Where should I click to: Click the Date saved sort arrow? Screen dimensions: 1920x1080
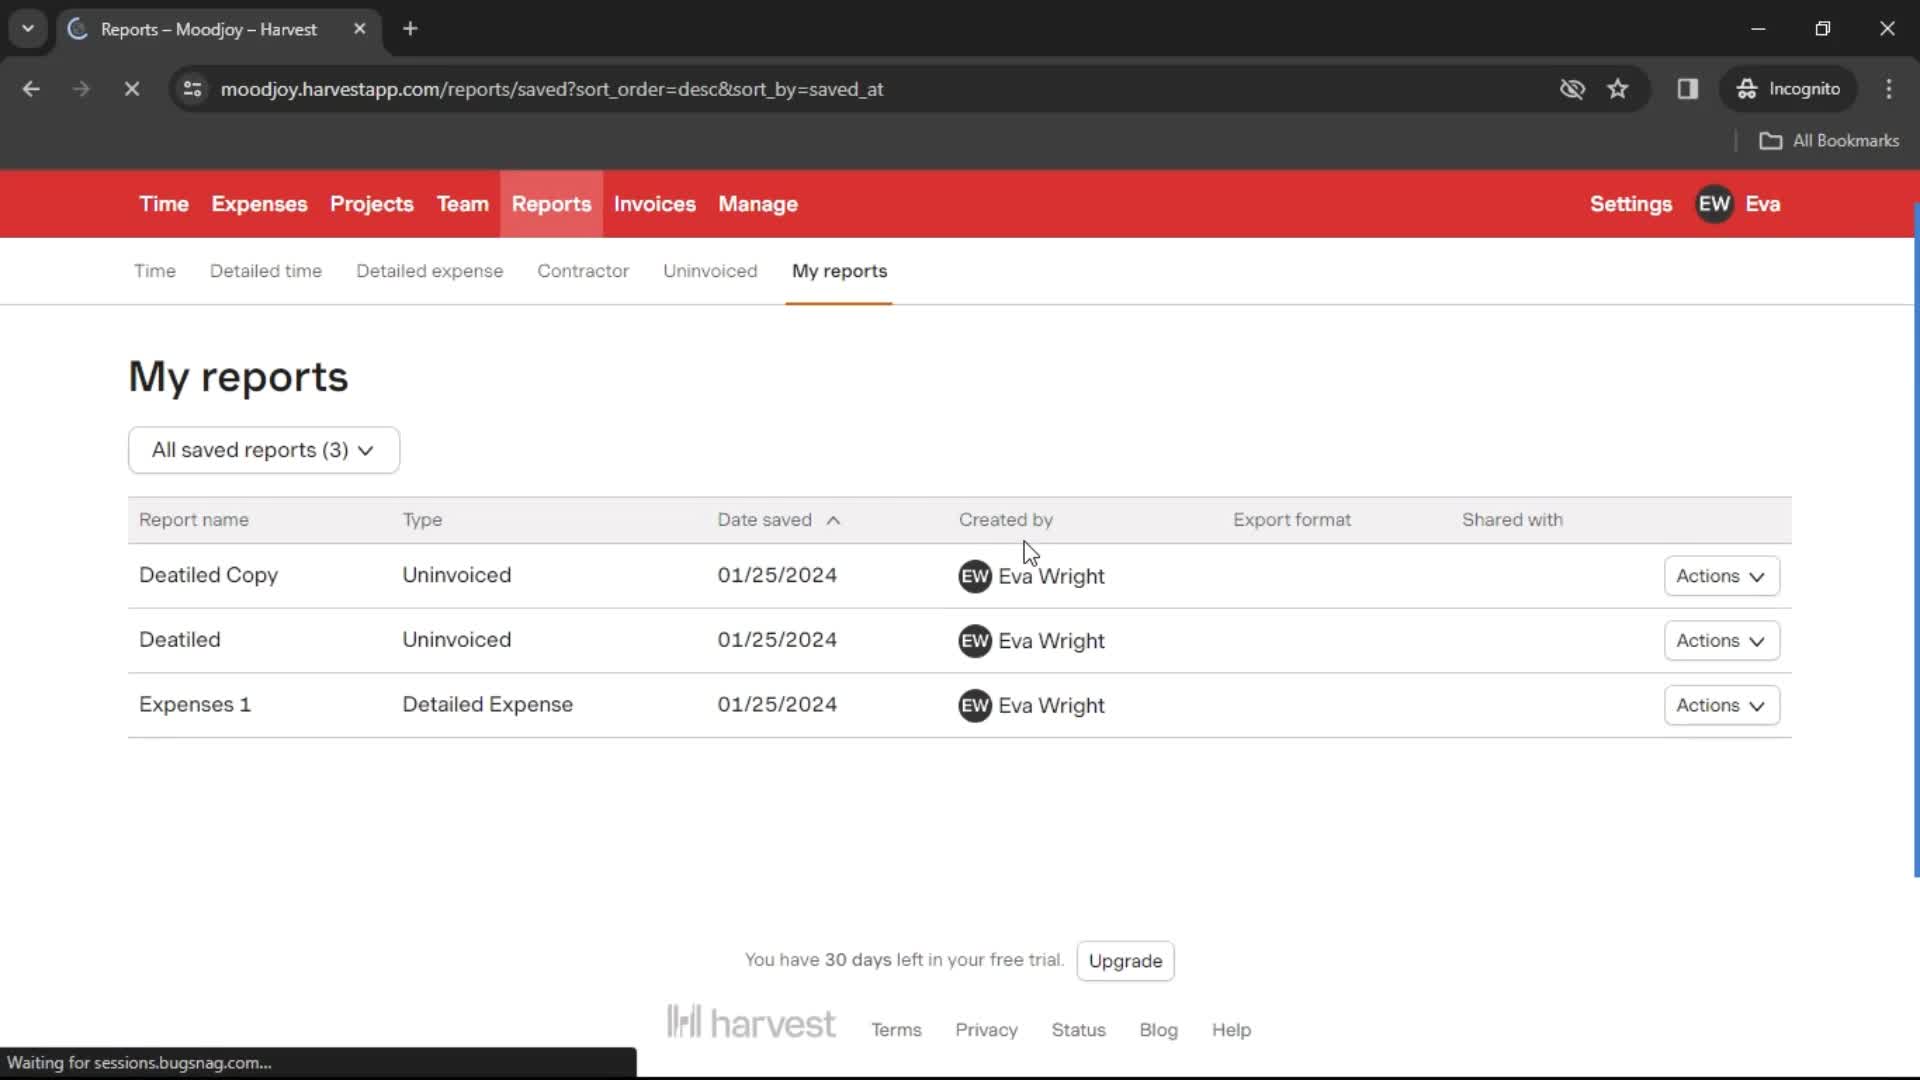tap(833, 520)
